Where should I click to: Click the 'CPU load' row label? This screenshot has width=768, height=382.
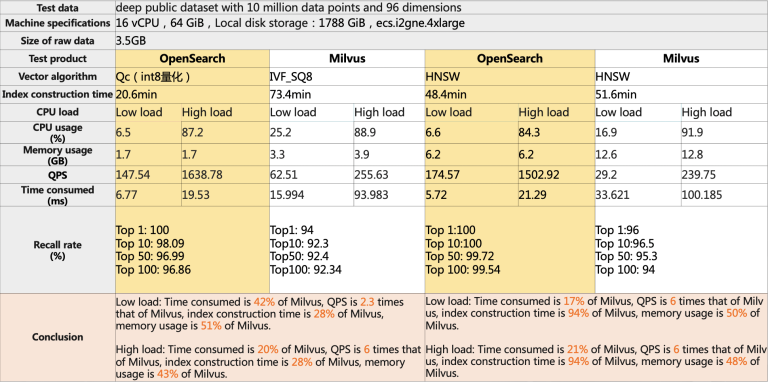tap(58, 112)
